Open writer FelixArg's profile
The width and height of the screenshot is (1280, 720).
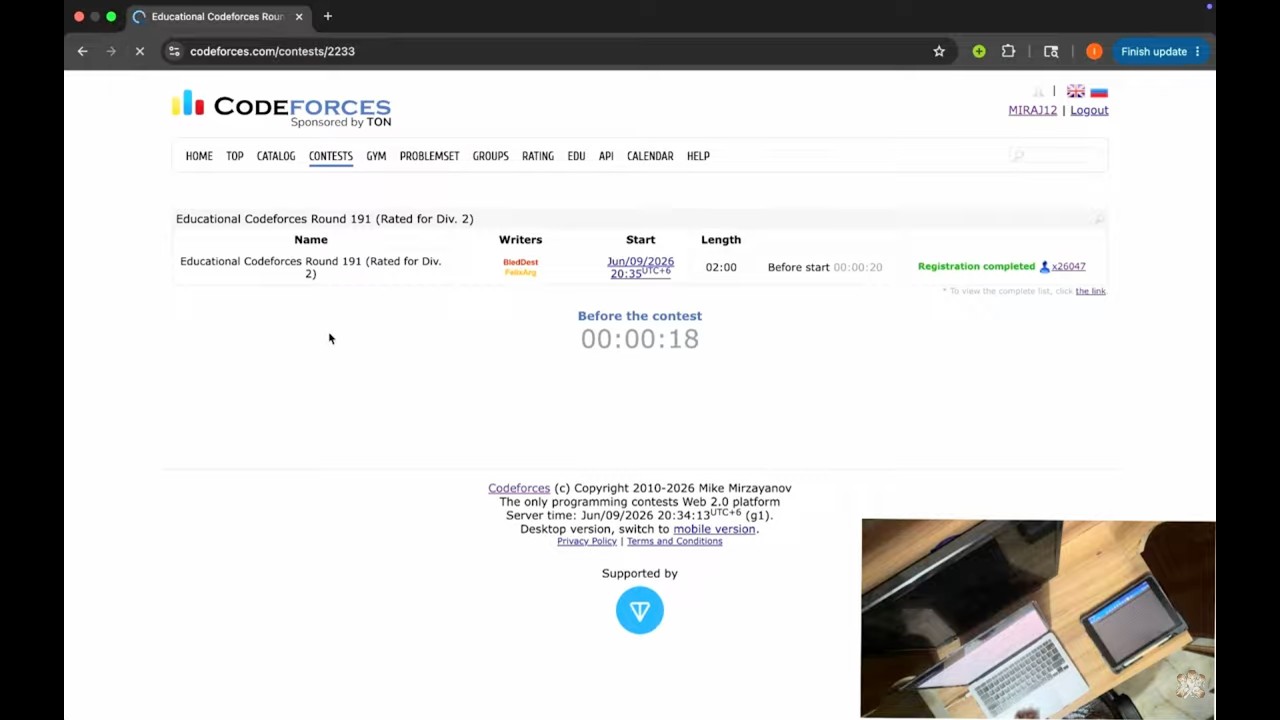tap(520, 272)
